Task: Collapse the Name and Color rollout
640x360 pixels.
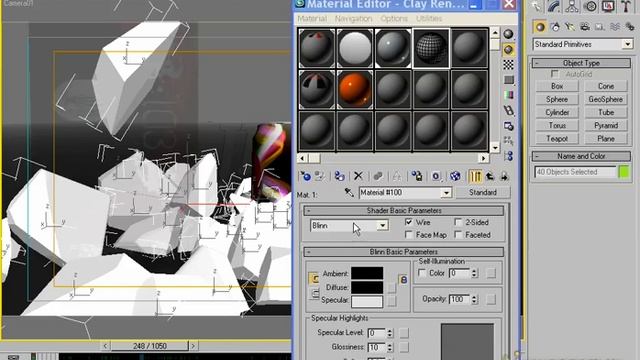Action: (x=581, y=156)
